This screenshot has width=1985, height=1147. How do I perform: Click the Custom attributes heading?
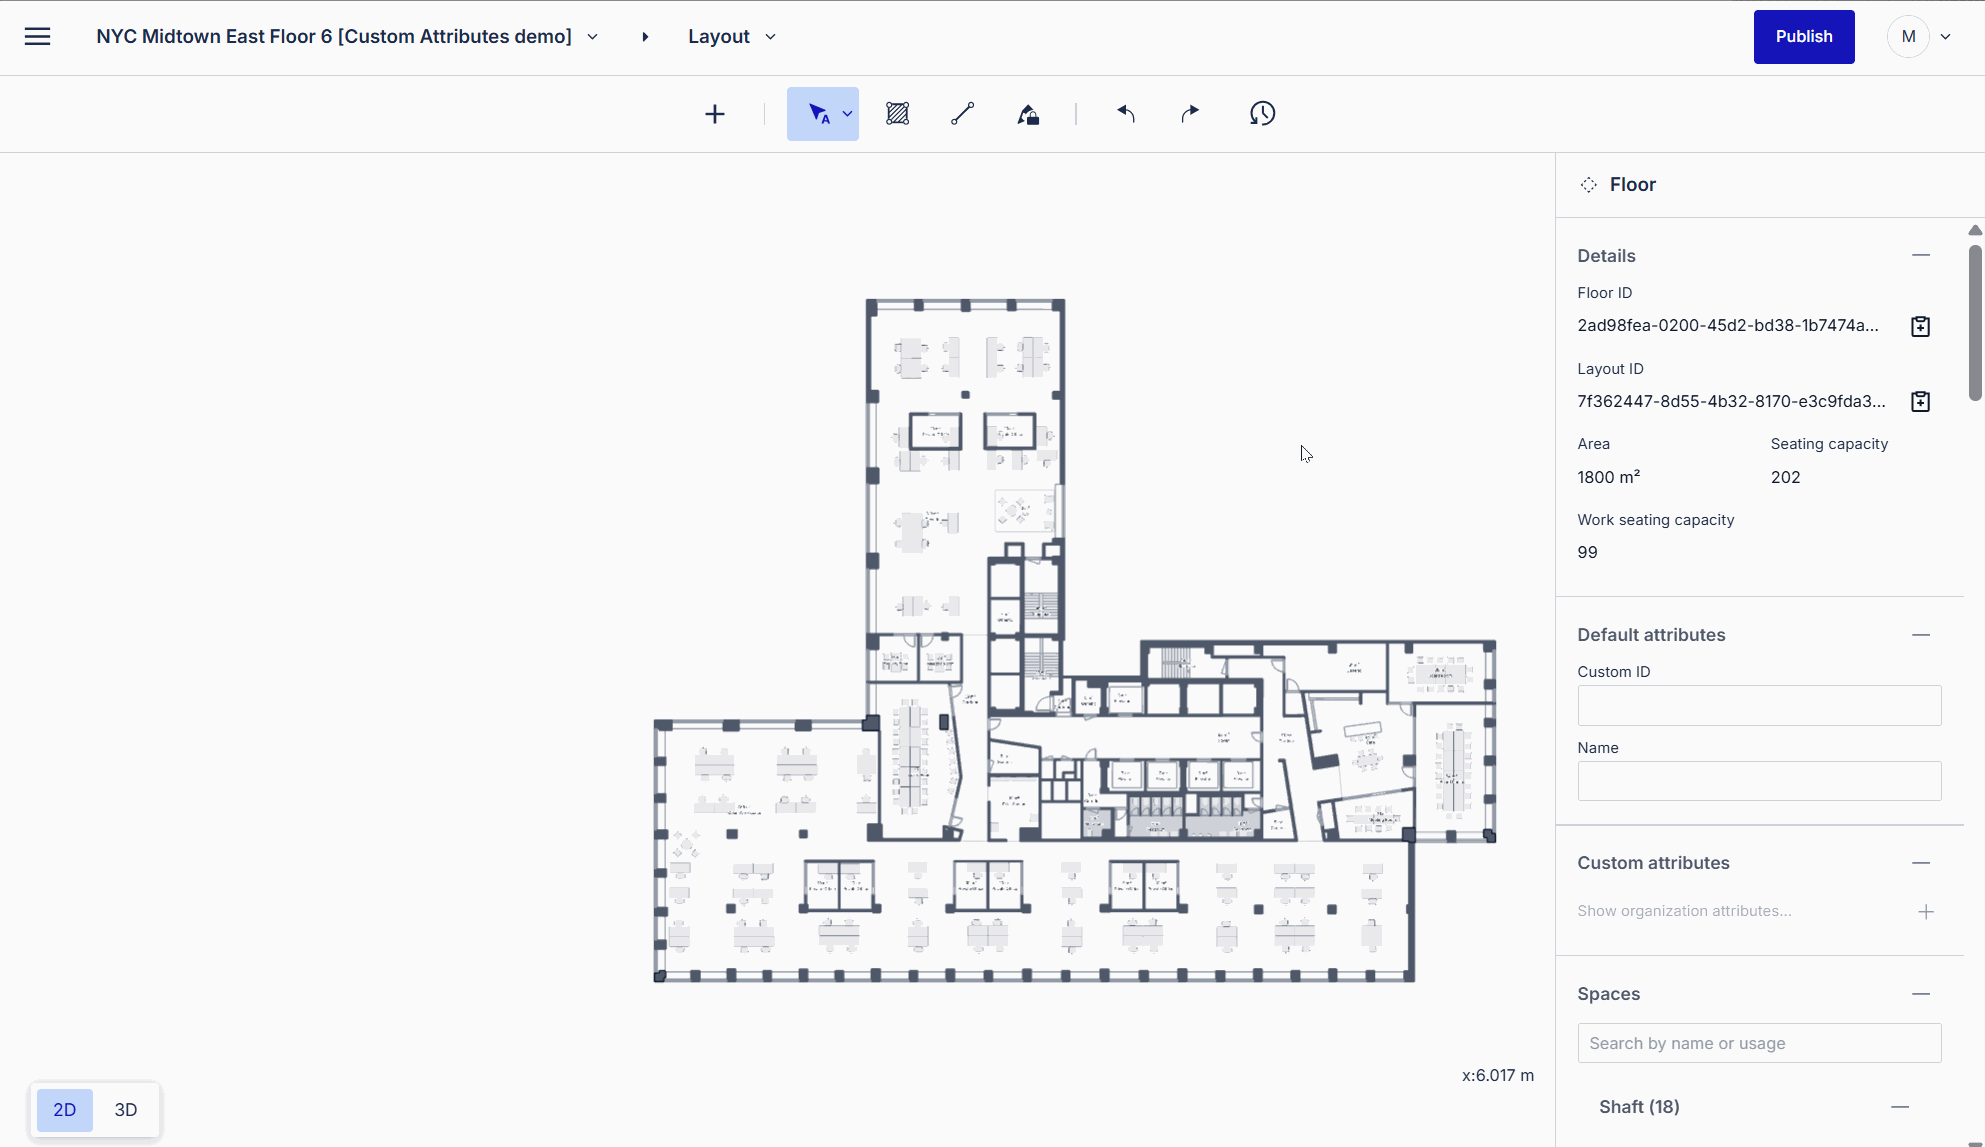[1653, 863]
